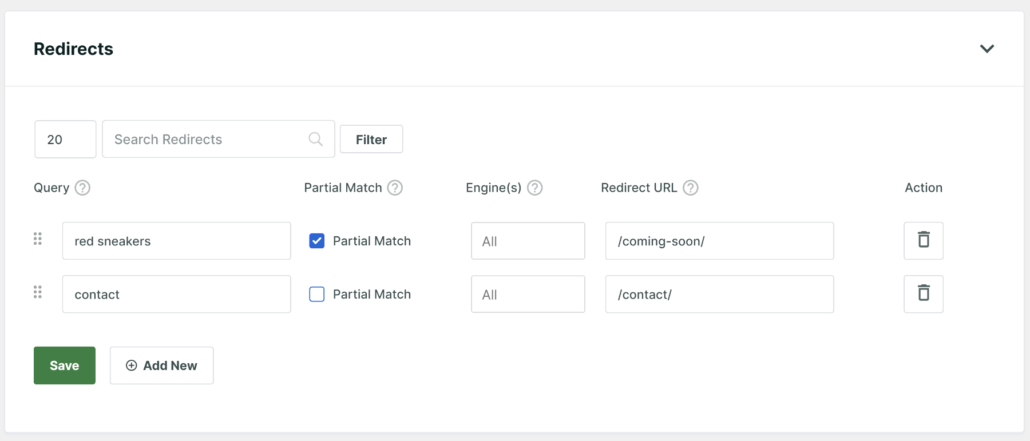
Task: Grab the drag handle for red sneakers row
Action: pyautogui.click(x=37, y=239)
